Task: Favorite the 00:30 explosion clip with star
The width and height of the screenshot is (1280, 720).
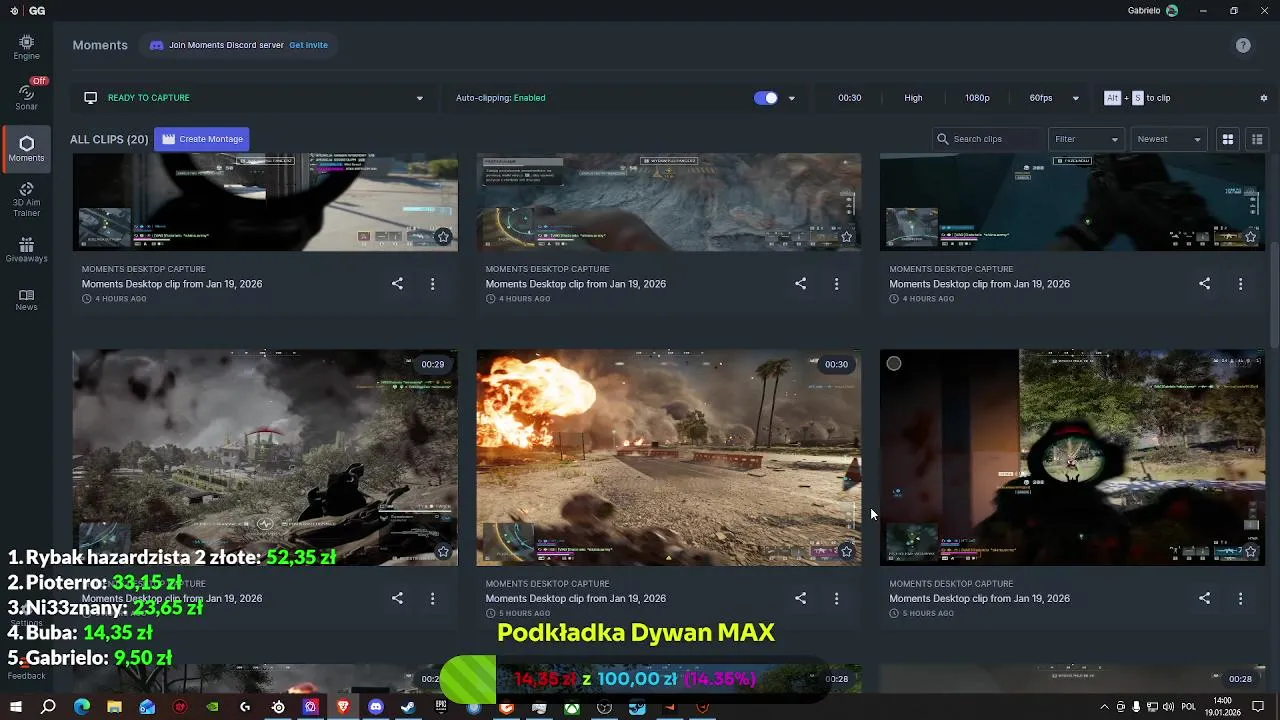Action: (846, 551)
